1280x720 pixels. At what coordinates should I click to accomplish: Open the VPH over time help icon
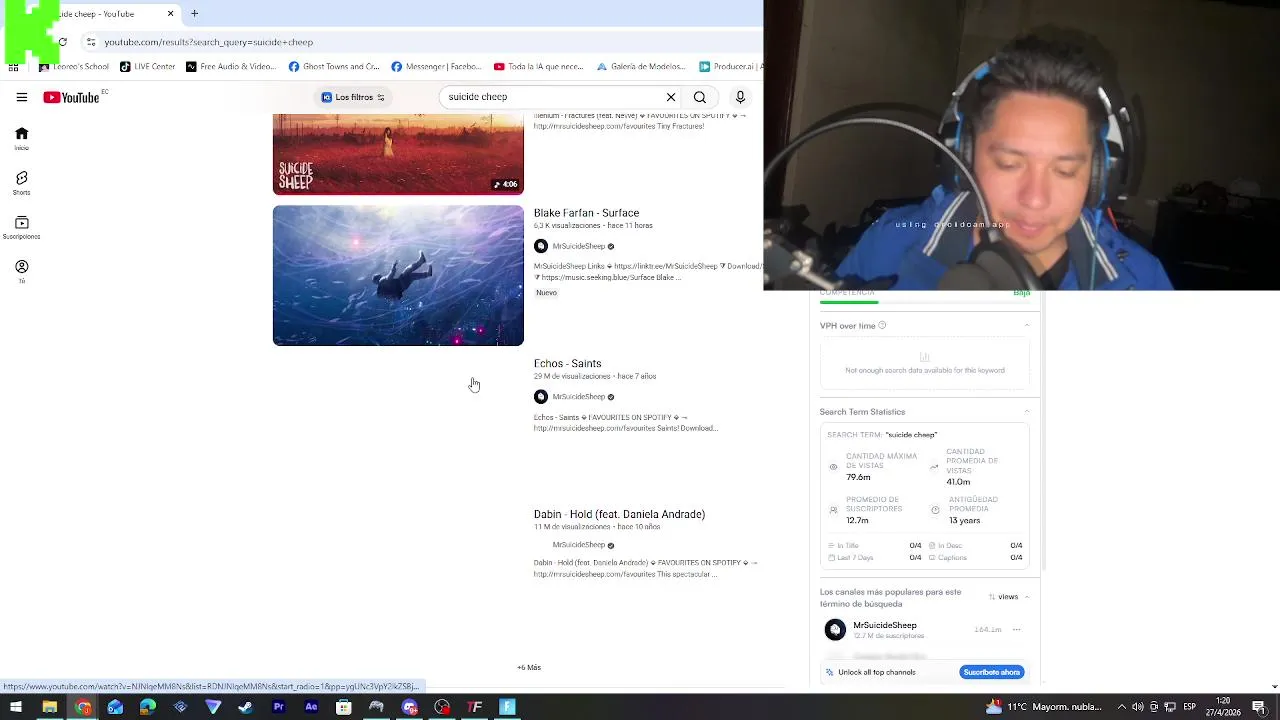pos(882,325)
